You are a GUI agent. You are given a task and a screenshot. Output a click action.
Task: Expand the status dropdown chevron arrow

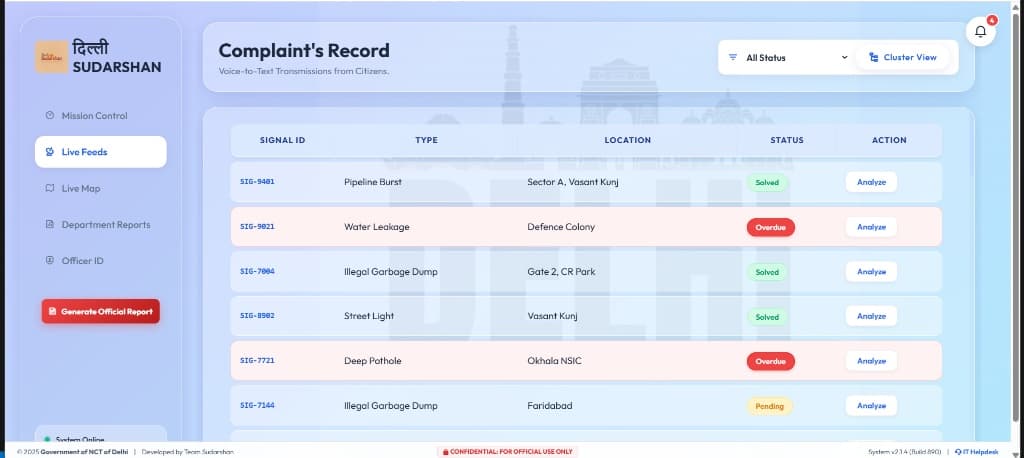tap(844, 57)
